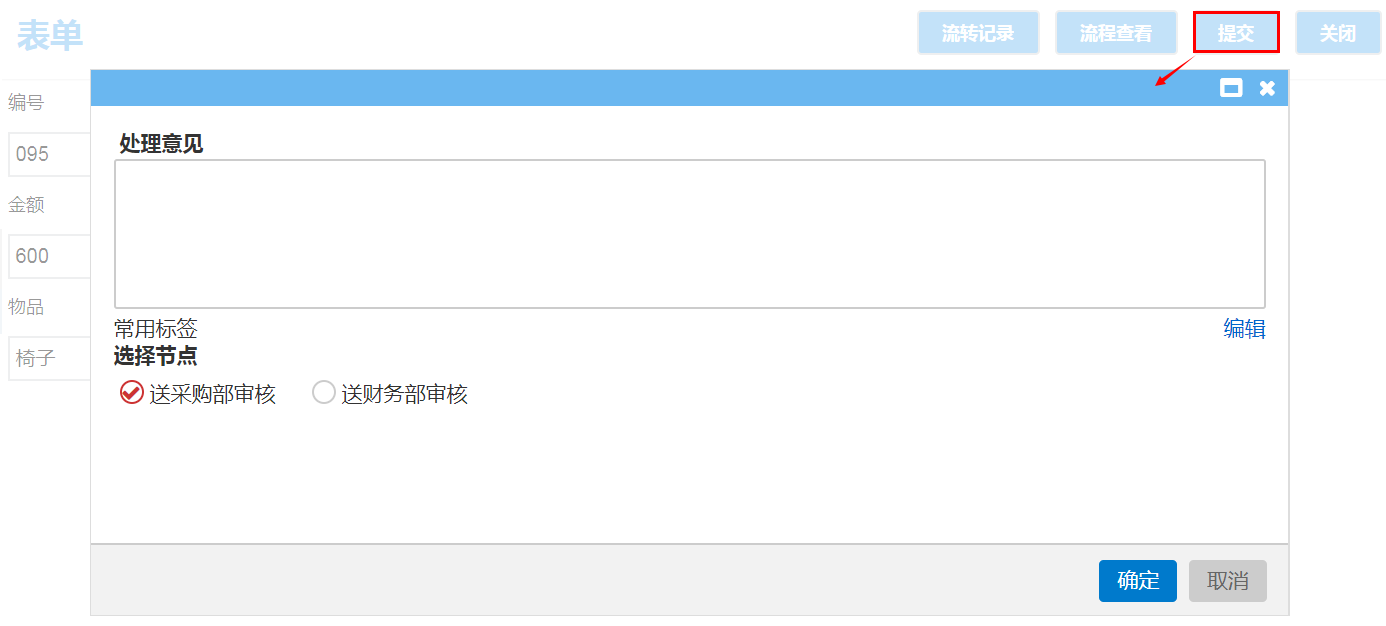Maximize the dialog using the window icon
Image resolution: width=1386 pixels, height=626 pixels.
(x=1231, y=88)
